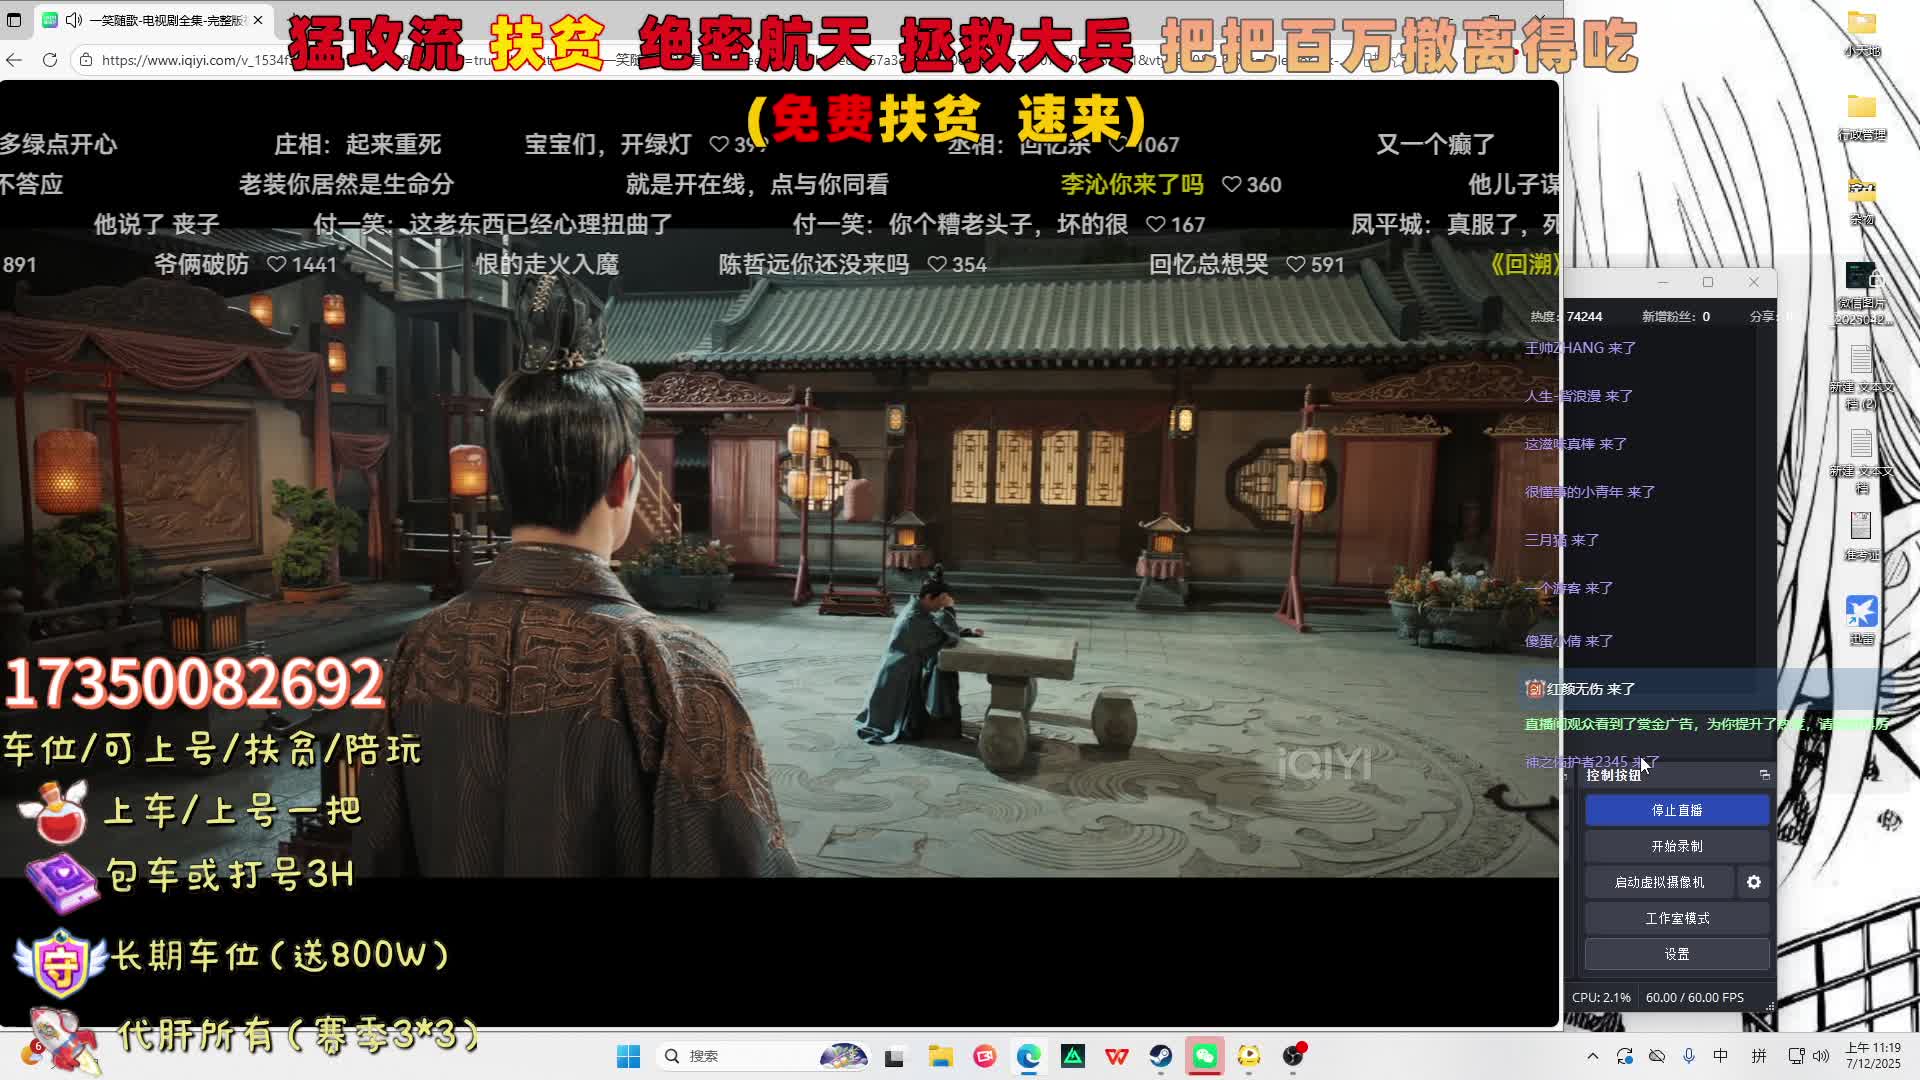Open 迅雷 desktop shortcut icon

[x=1861, y=613]
